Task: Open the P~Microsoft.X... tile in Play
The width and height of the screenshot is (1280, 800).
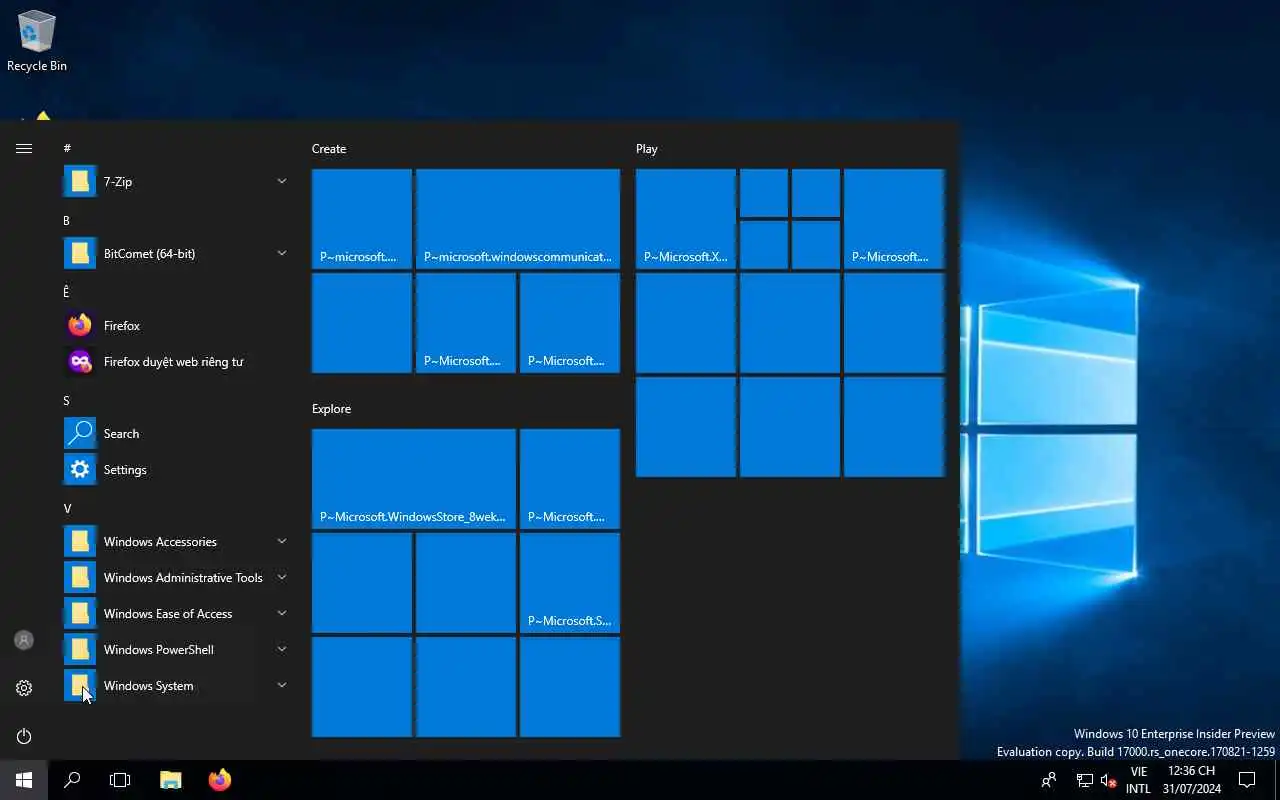Action: (686, 219)
